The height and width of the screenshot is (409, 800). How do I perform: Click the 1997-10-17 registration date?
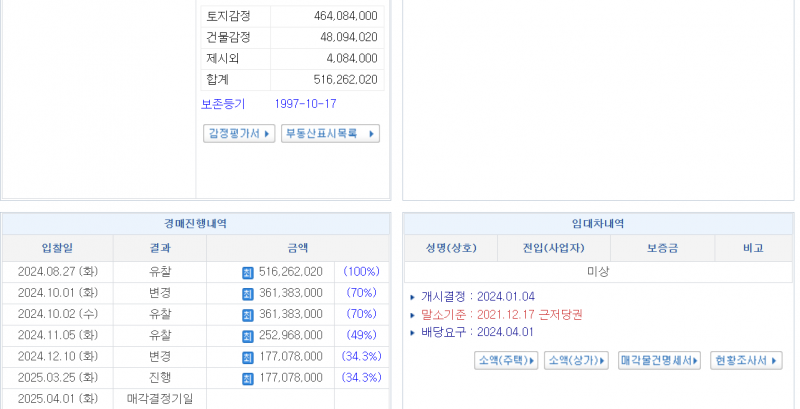click(x=305, y=104)
